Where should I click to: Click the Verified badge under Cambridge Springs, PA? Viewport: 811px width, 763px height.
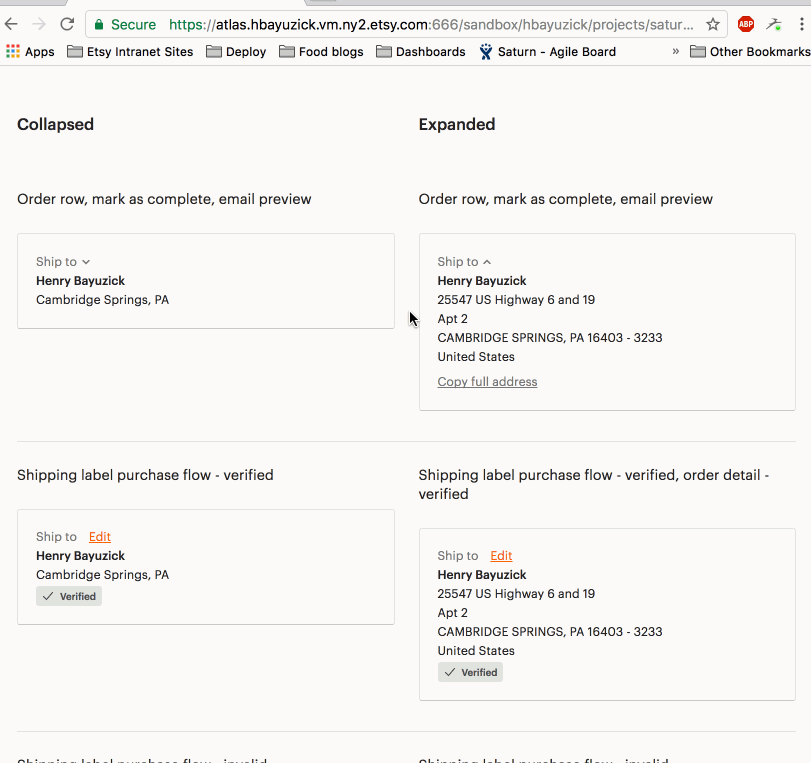69,596
